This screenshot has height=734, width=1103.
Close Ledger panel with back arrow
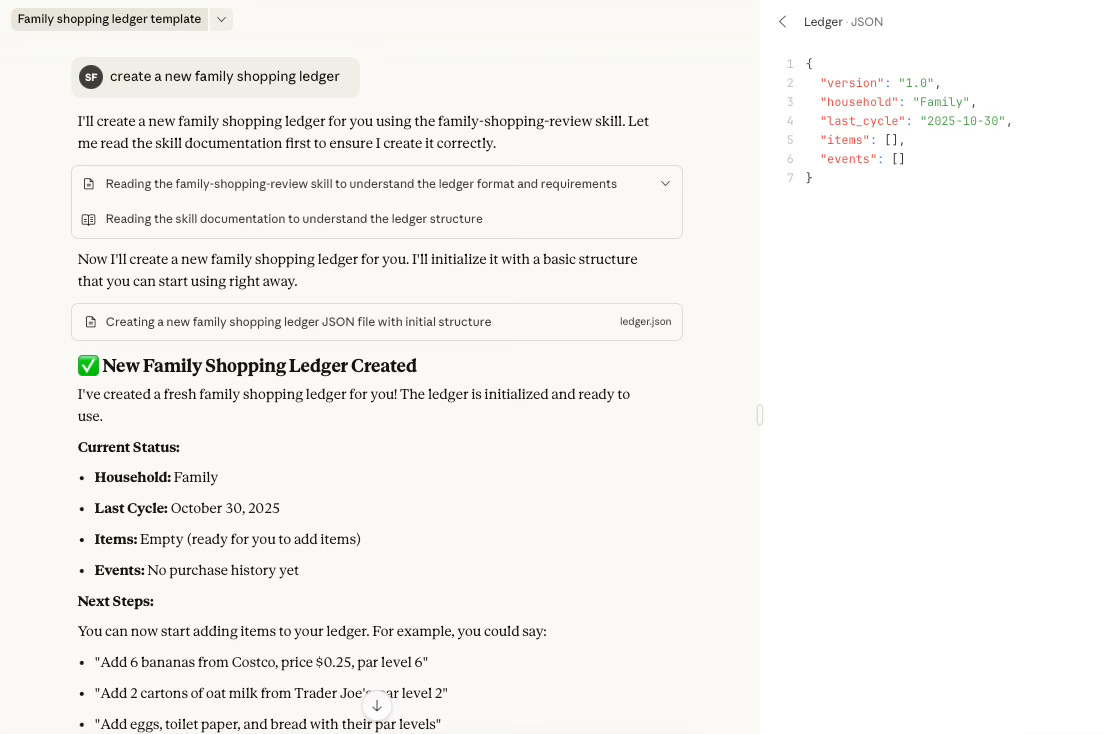click(782, 22)
